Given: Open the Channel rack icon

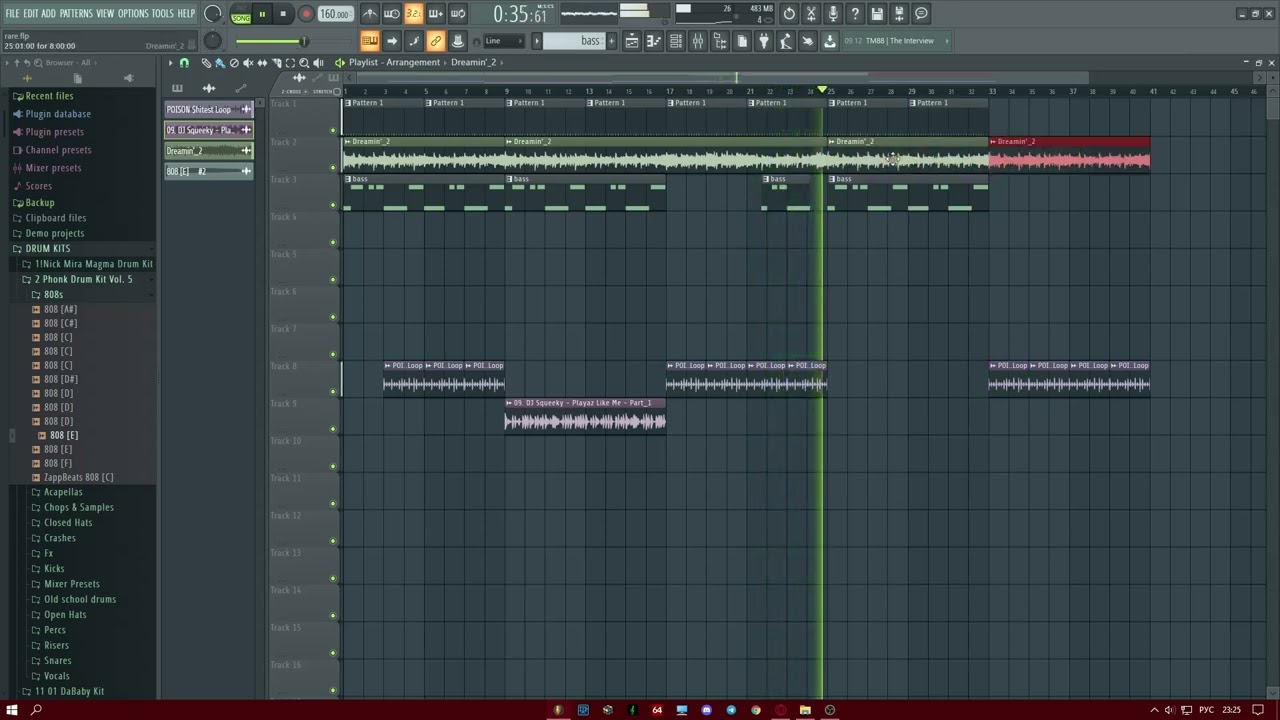Looking at the screenshot, I should point(676,41).
